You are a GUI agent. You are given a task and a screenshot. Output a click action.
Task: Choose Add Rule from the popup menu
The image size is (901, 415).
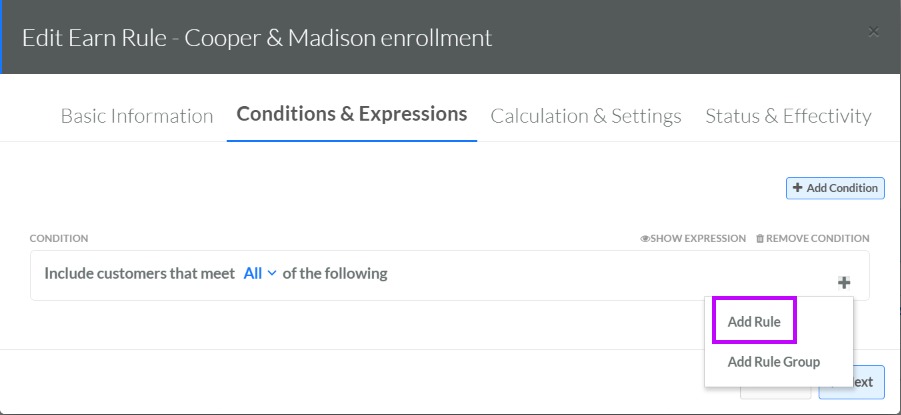[754, 322]
